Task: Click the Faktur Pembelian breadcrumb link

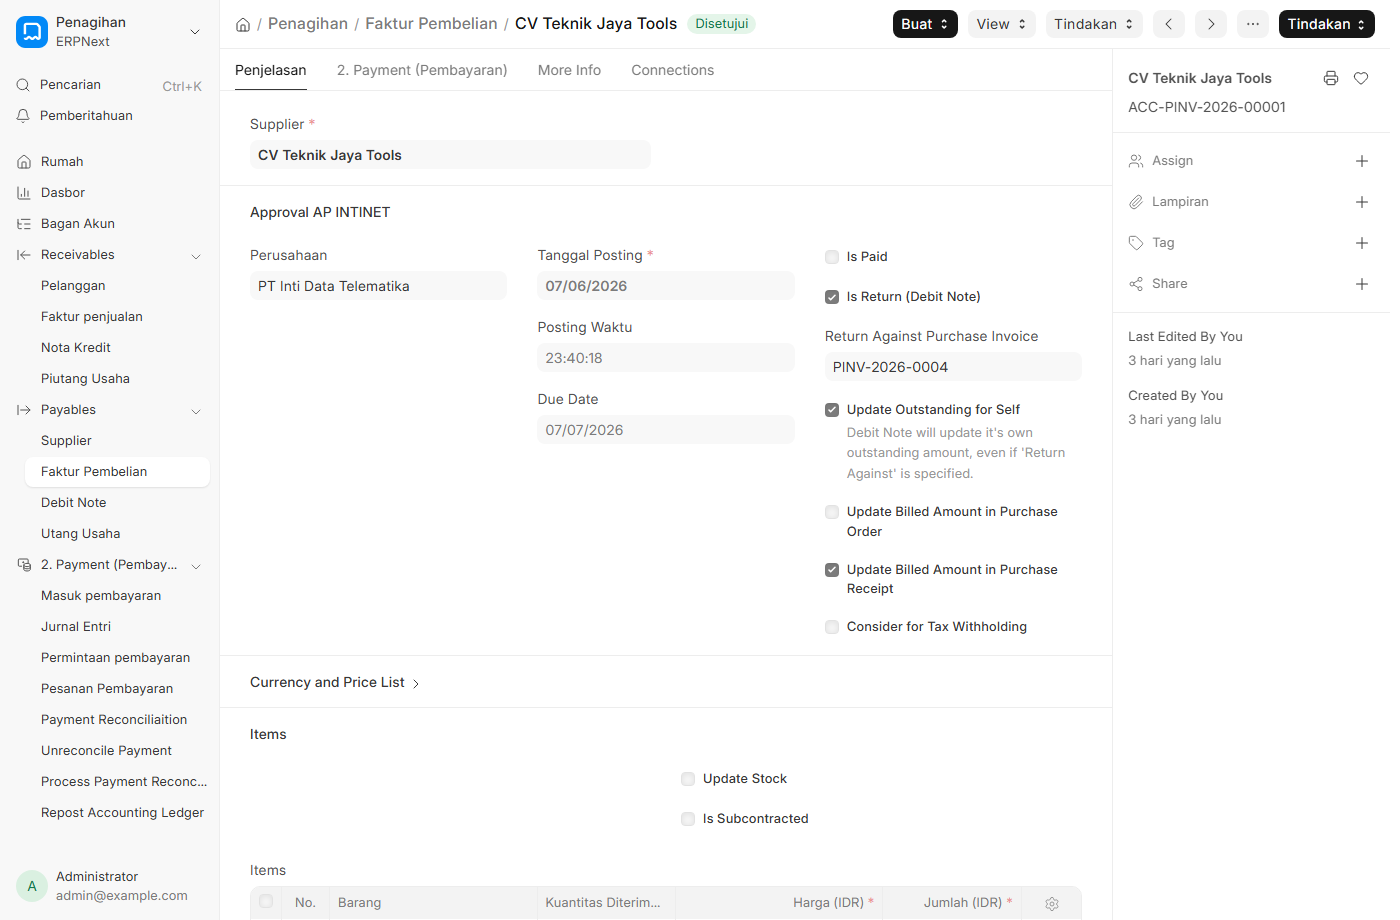Action: pos(431,24)
